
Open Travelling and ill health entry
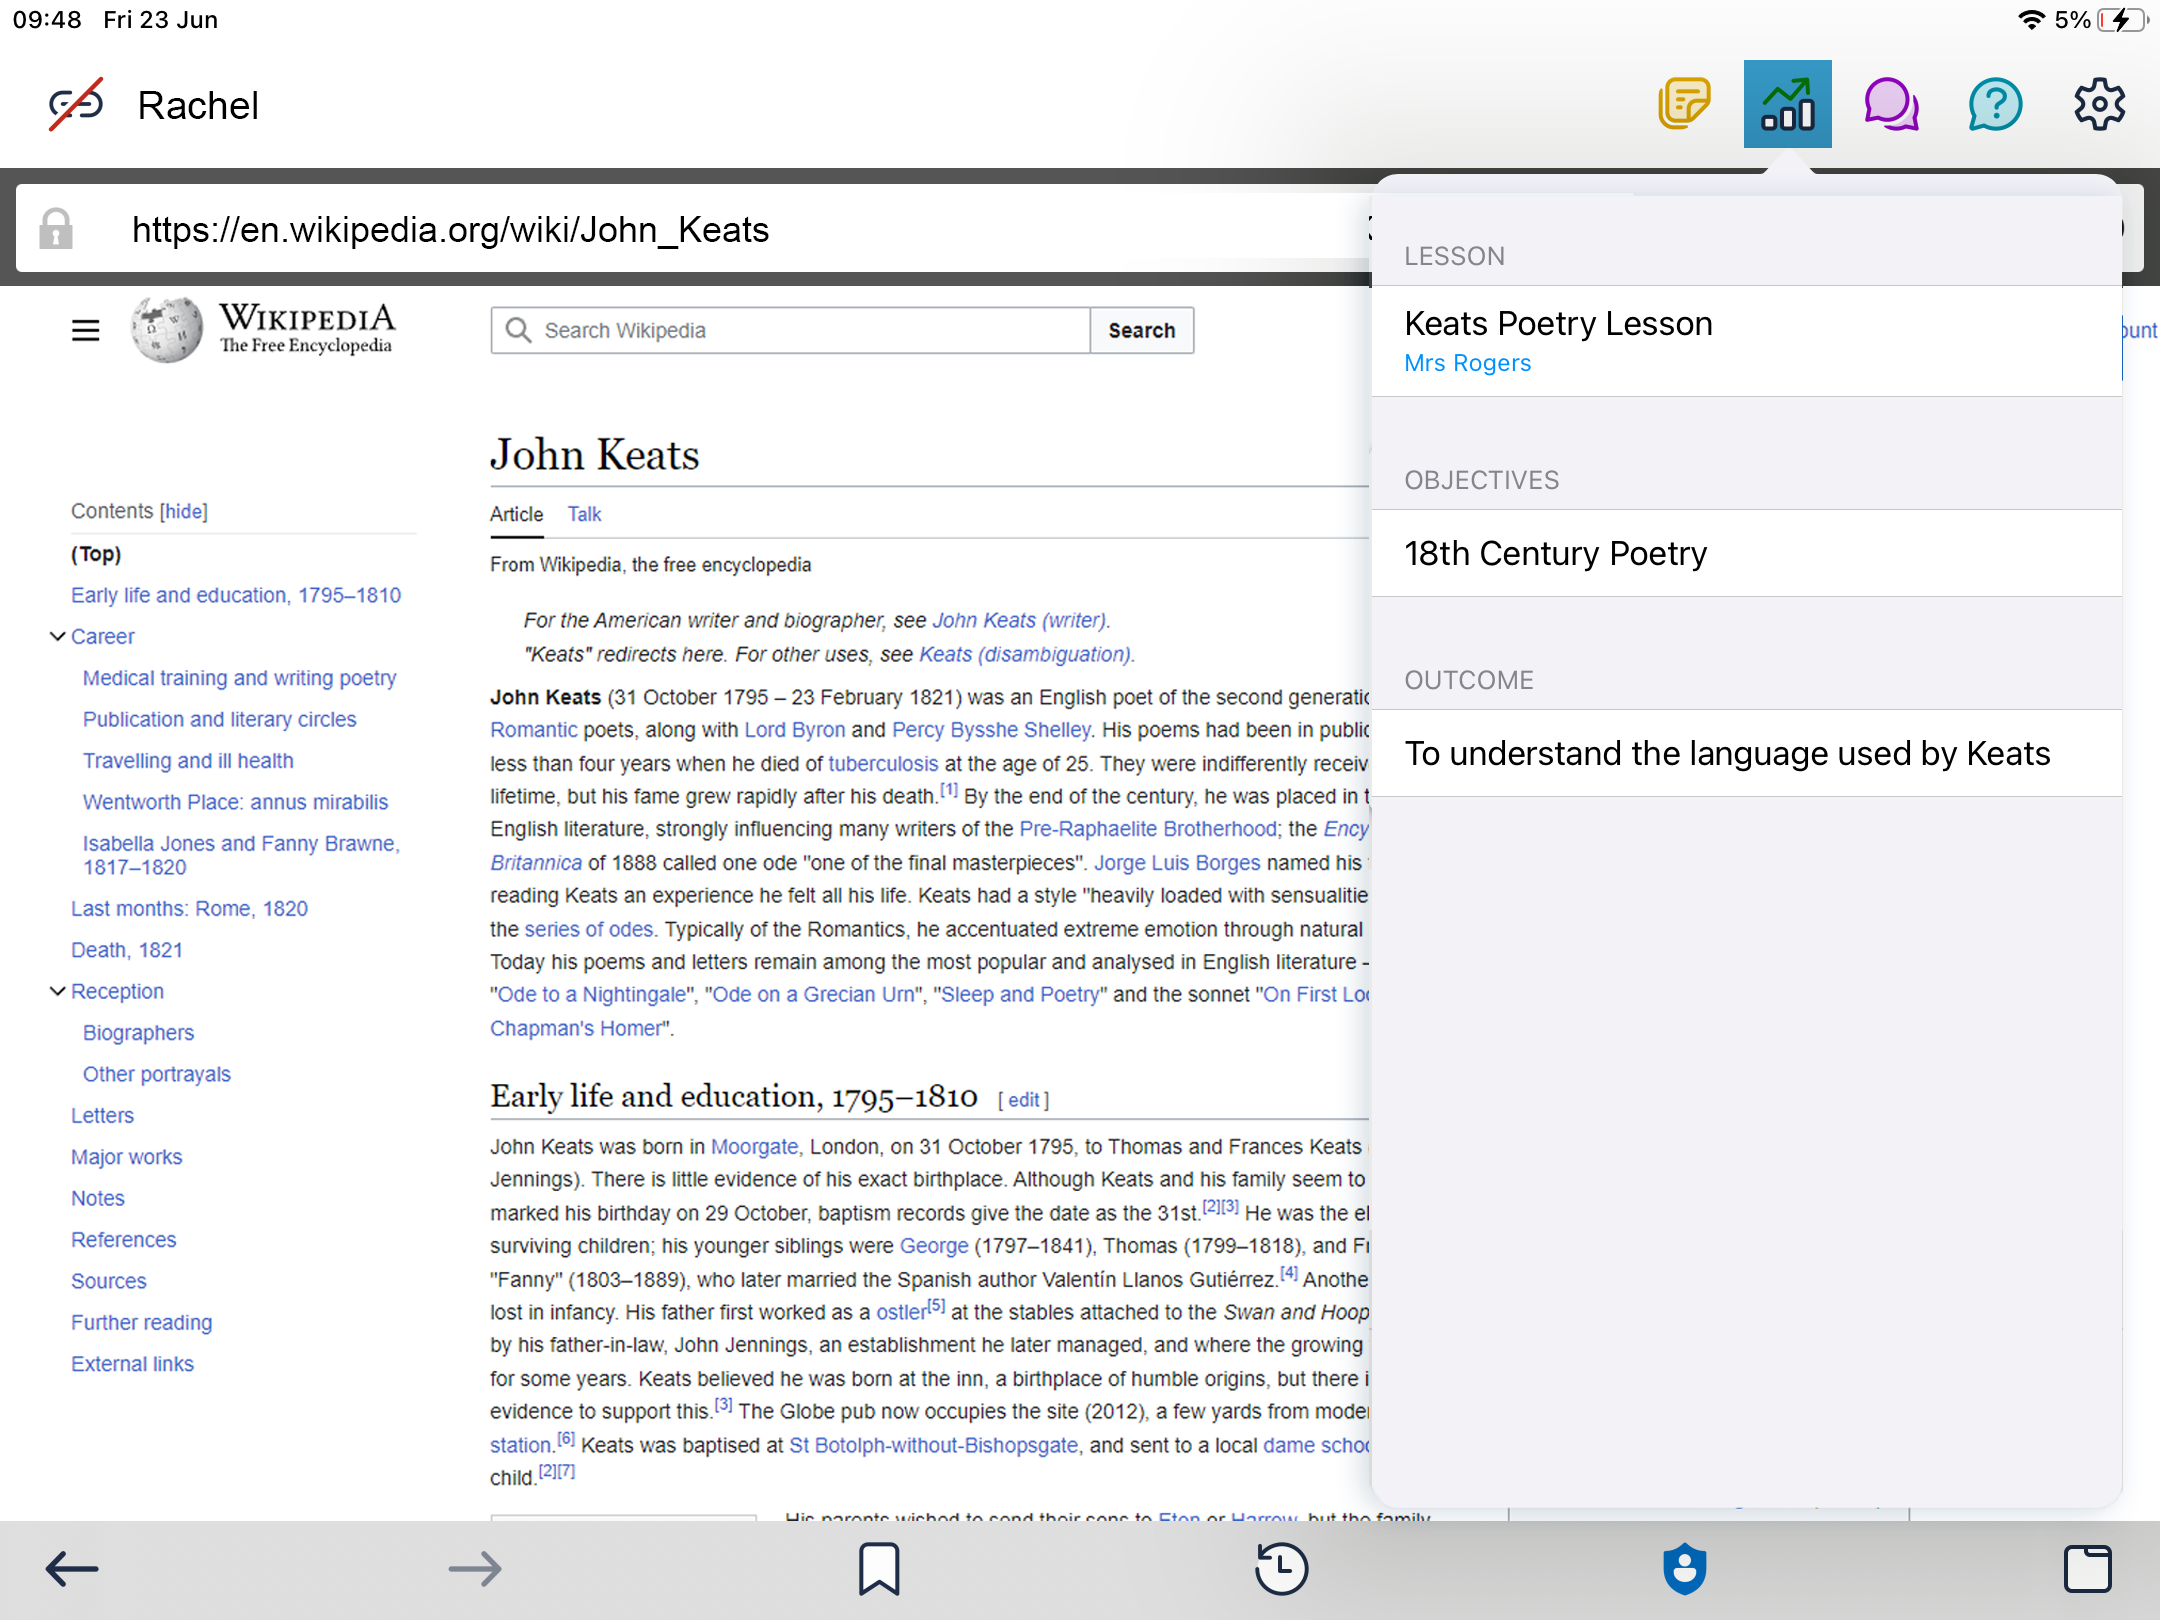(188, 761)
